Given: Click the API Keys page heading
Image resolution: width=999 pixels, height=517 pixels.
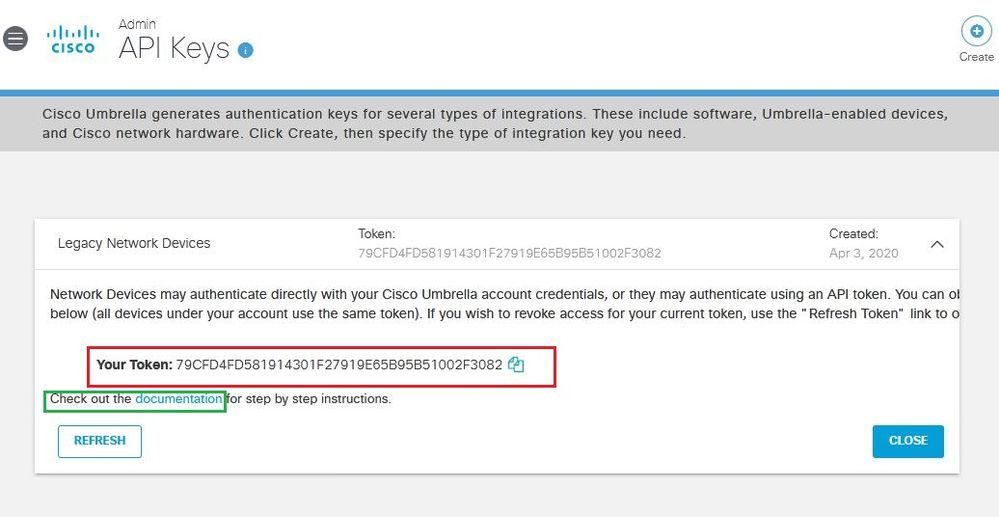Looking at the screenshot, I should tap(173, 48).
